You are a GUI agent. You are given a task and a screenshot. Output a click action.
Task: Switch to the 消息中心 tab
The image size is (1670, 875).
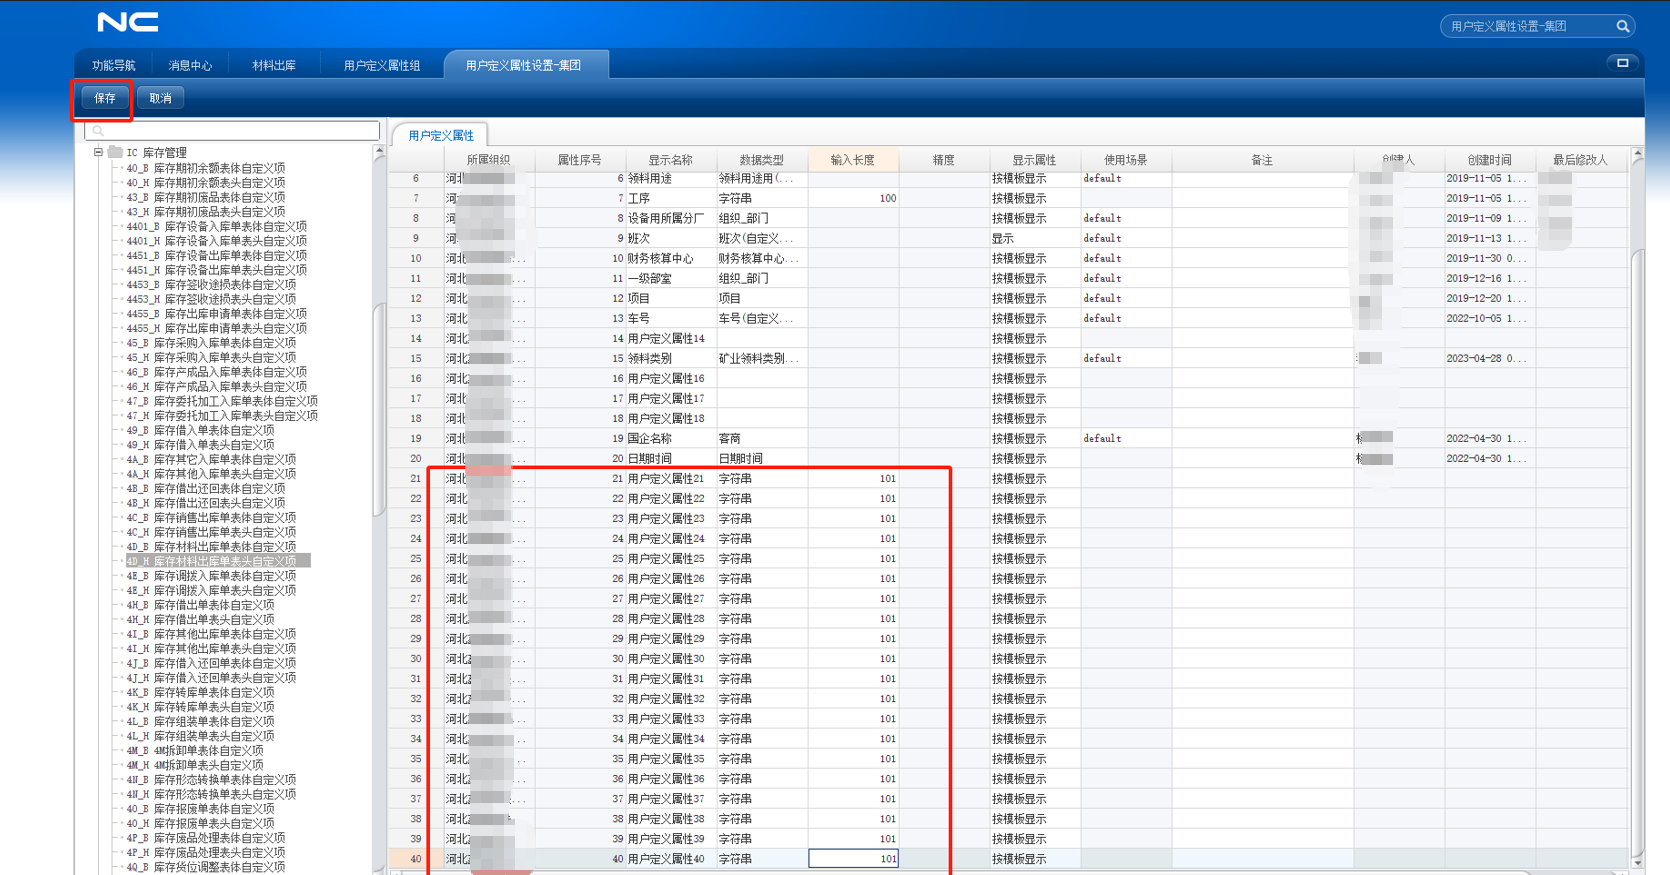(x=190, y=65)
